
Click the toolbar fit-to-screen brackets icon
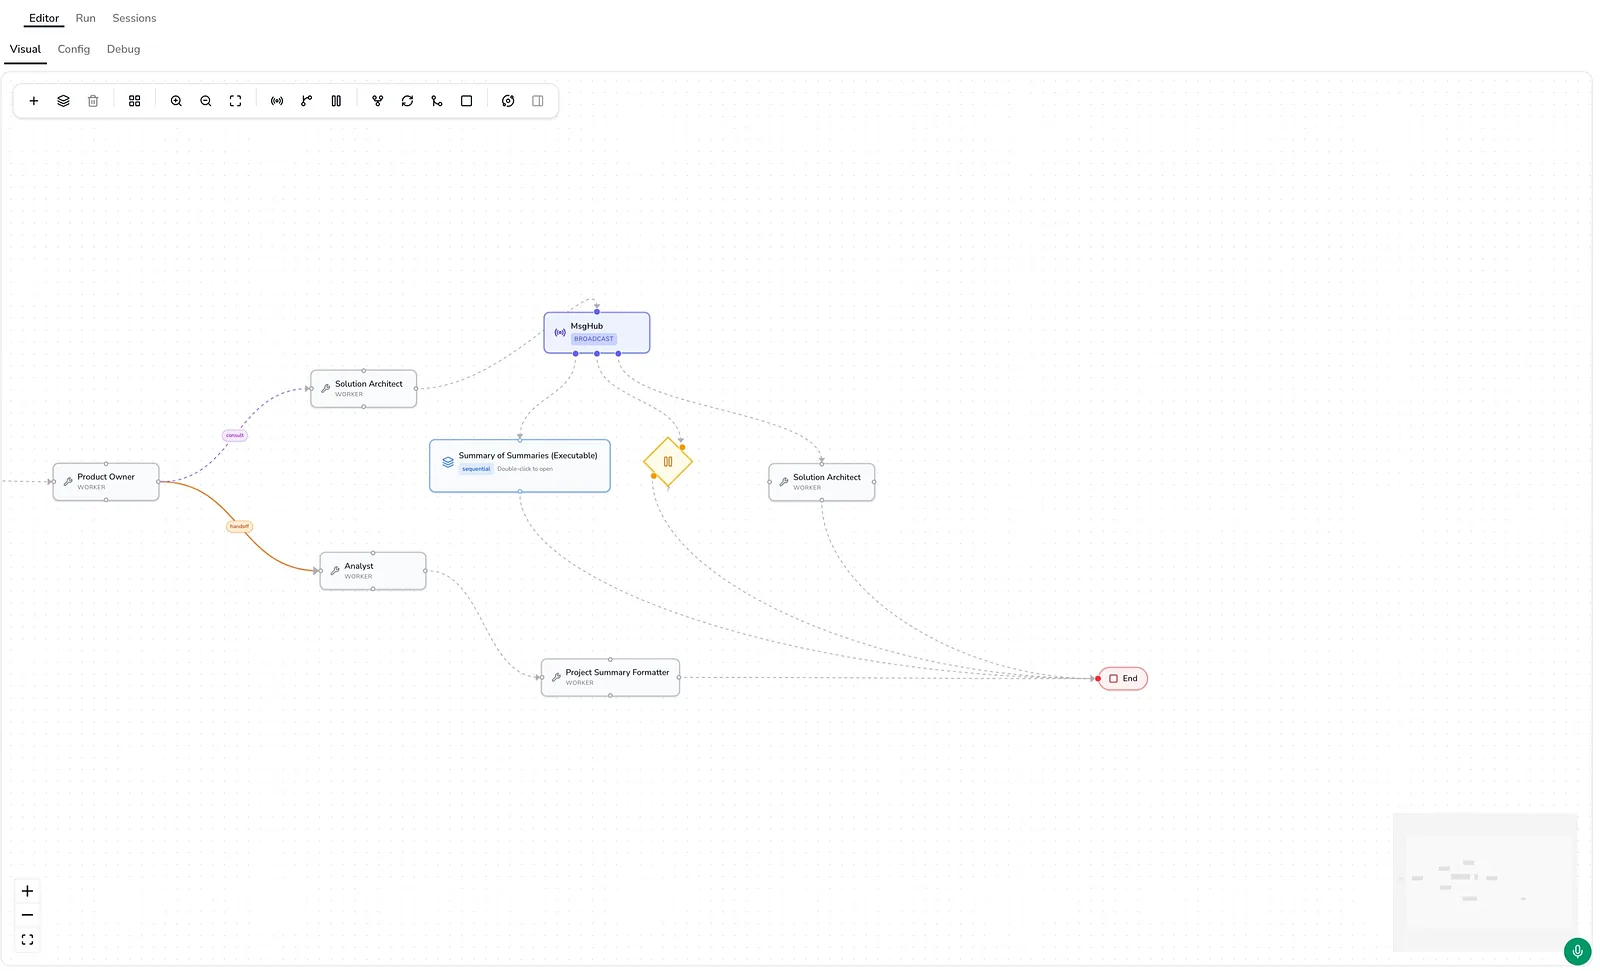(236, 101)
